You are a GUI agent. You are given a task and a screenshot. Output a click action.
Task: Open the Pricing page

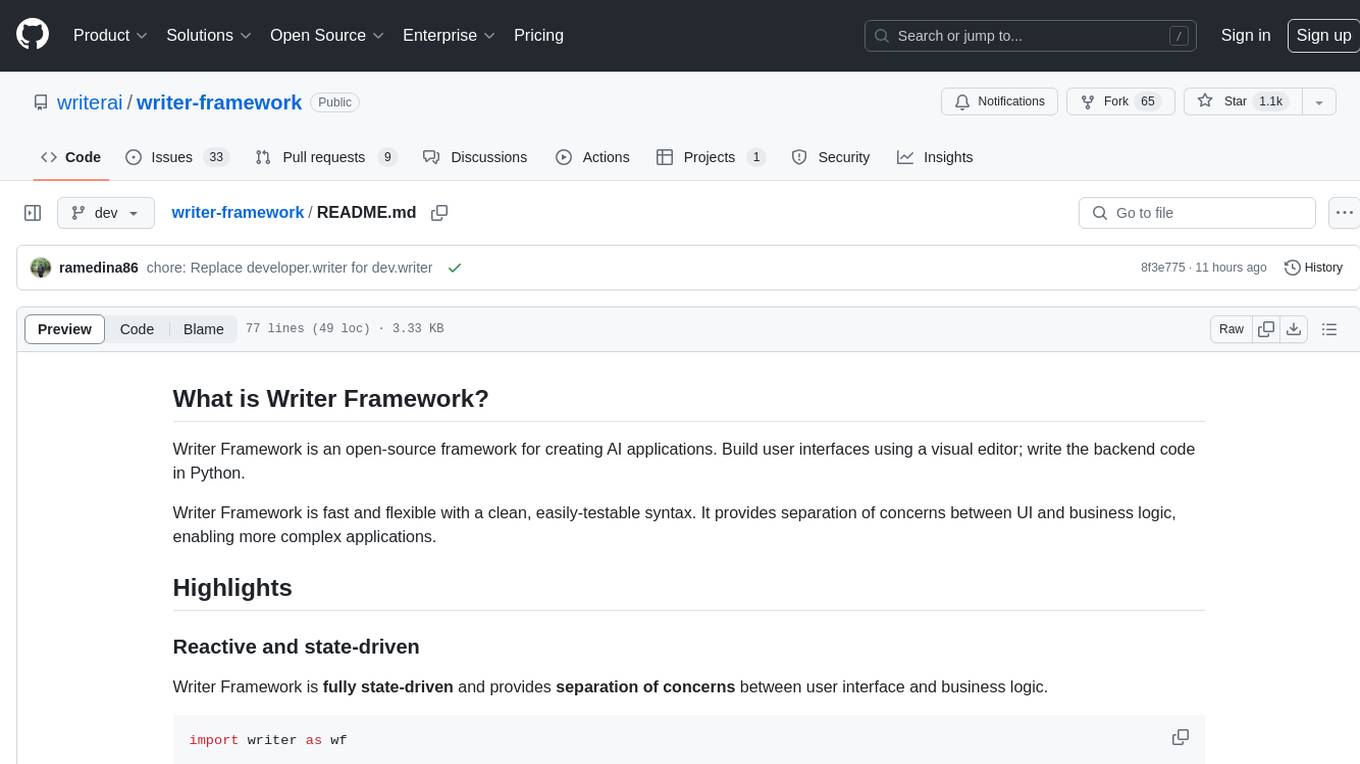pos(539,35)
